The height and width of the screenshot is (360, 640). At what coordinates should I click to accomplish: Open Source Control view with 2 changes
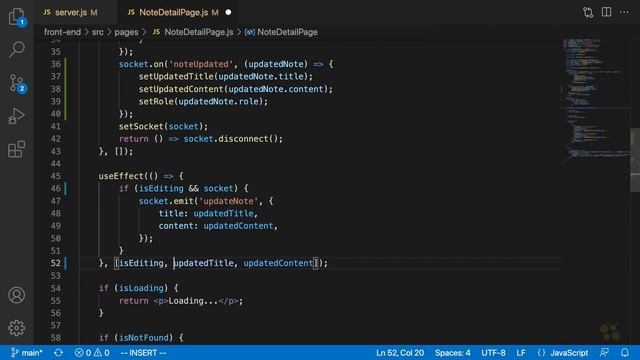(17, 83)
